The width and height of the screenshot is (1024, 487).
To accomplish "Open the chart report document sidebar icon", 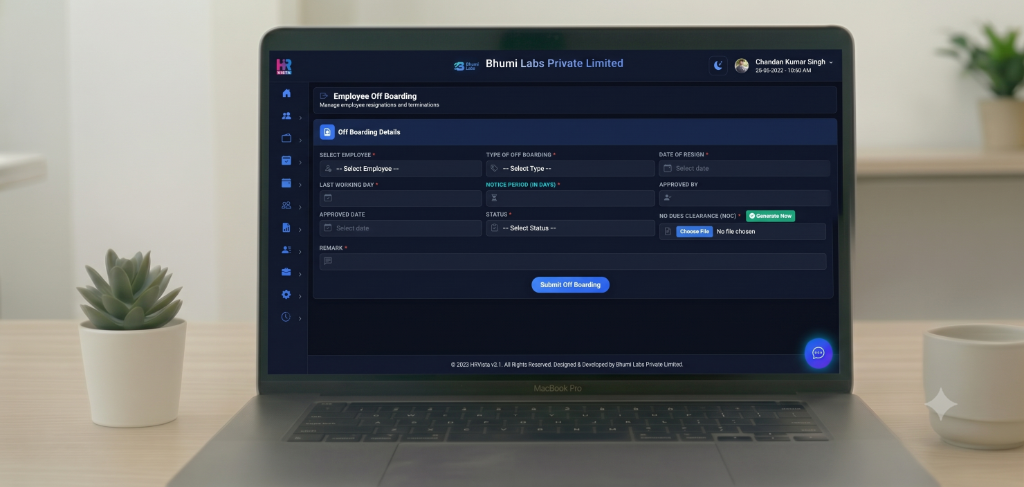I will click(286, 228).
